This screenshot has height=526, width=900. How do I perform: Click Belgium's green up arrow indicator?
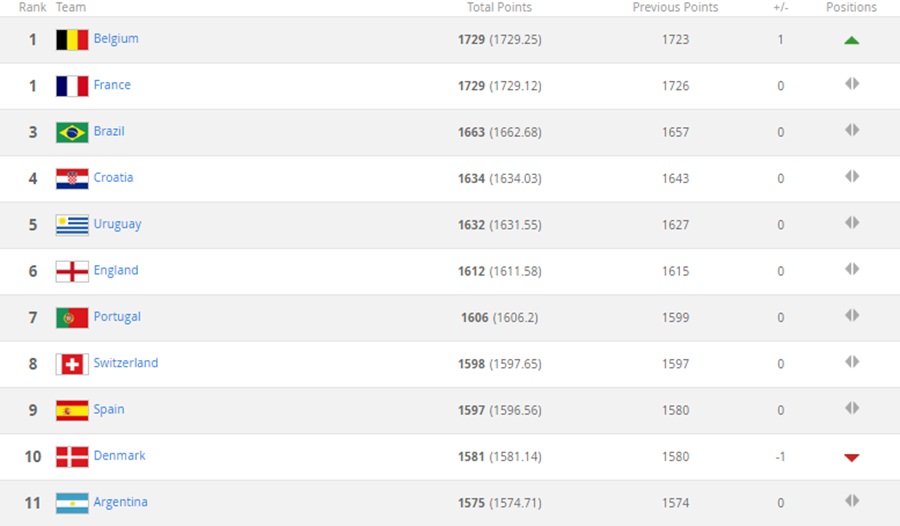pyautogui.click(x=852, y=40)
